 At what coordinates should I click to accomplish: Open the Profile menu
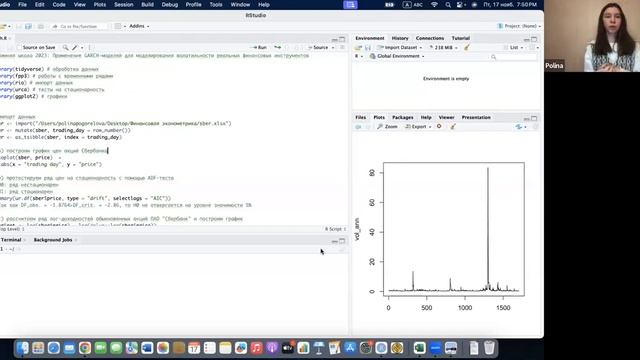(193, 4)
